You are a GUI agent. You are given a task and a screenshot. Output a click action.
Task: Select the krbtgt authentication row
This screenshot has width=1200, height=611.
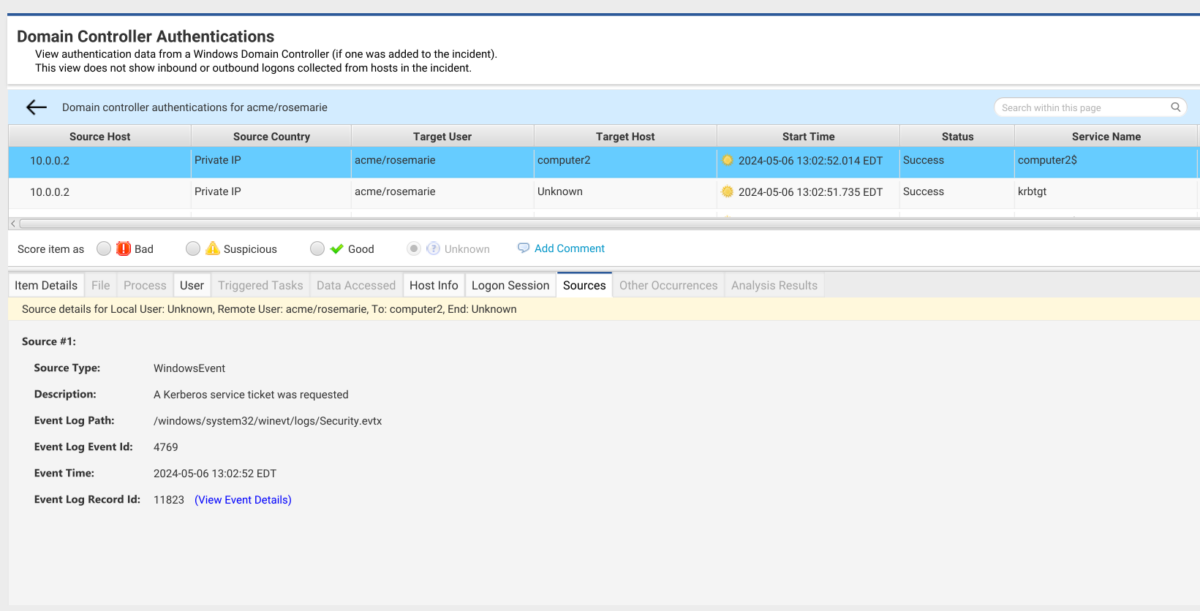pos(400,191)
